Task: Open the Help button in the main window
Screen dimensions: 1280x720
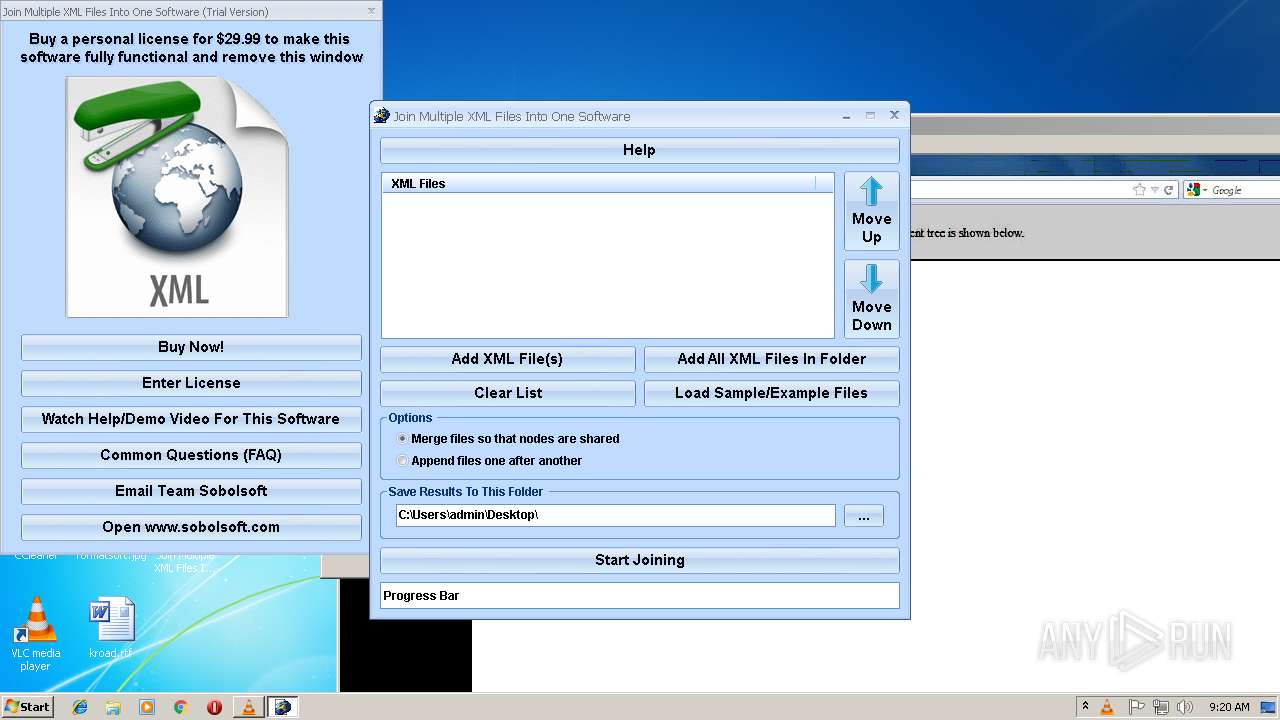Action: (x=639, y=150)
